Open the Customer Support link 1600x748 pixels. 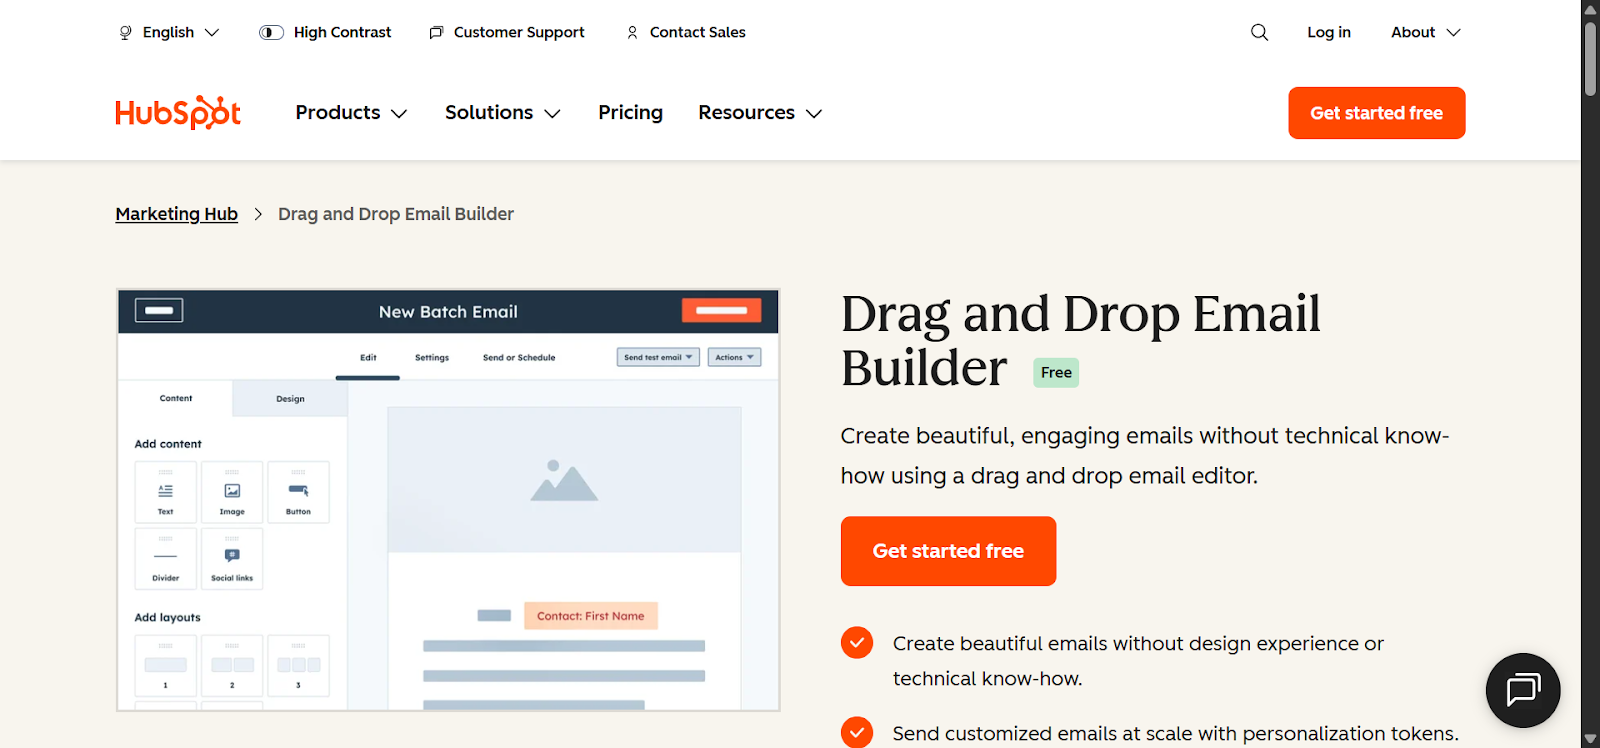[x=507, y=32]
